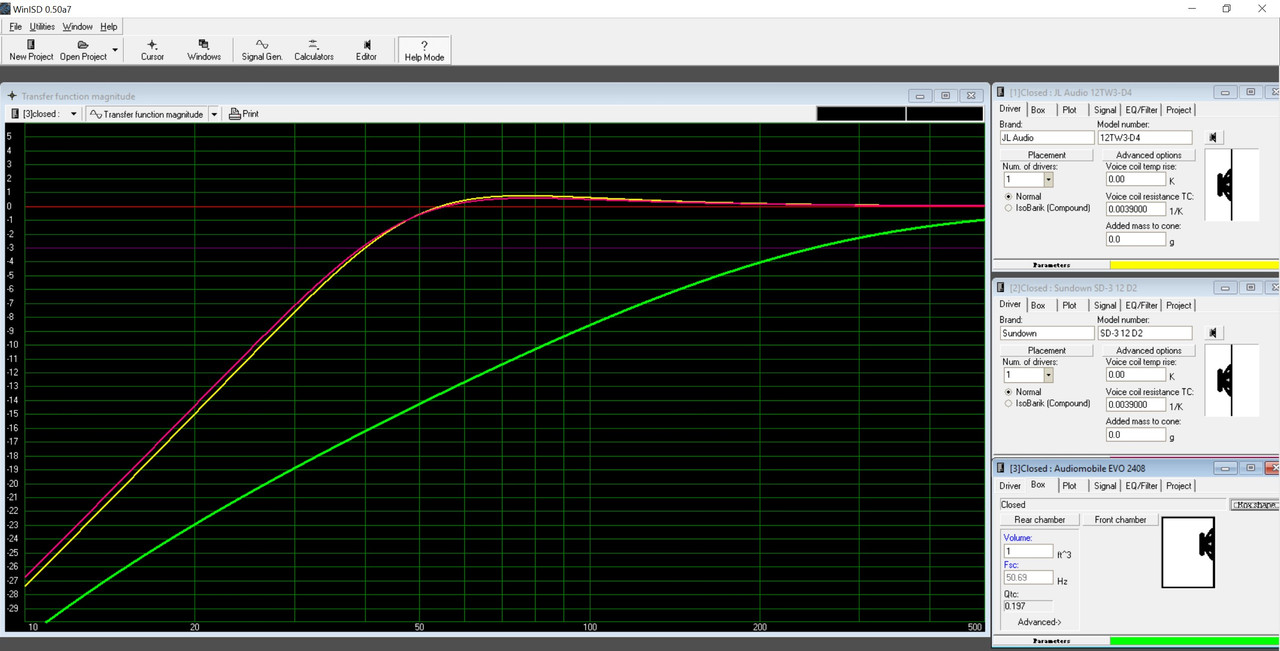Click the speaker icon beside SD-3 12 D2 model

[x=1213, y=333]
